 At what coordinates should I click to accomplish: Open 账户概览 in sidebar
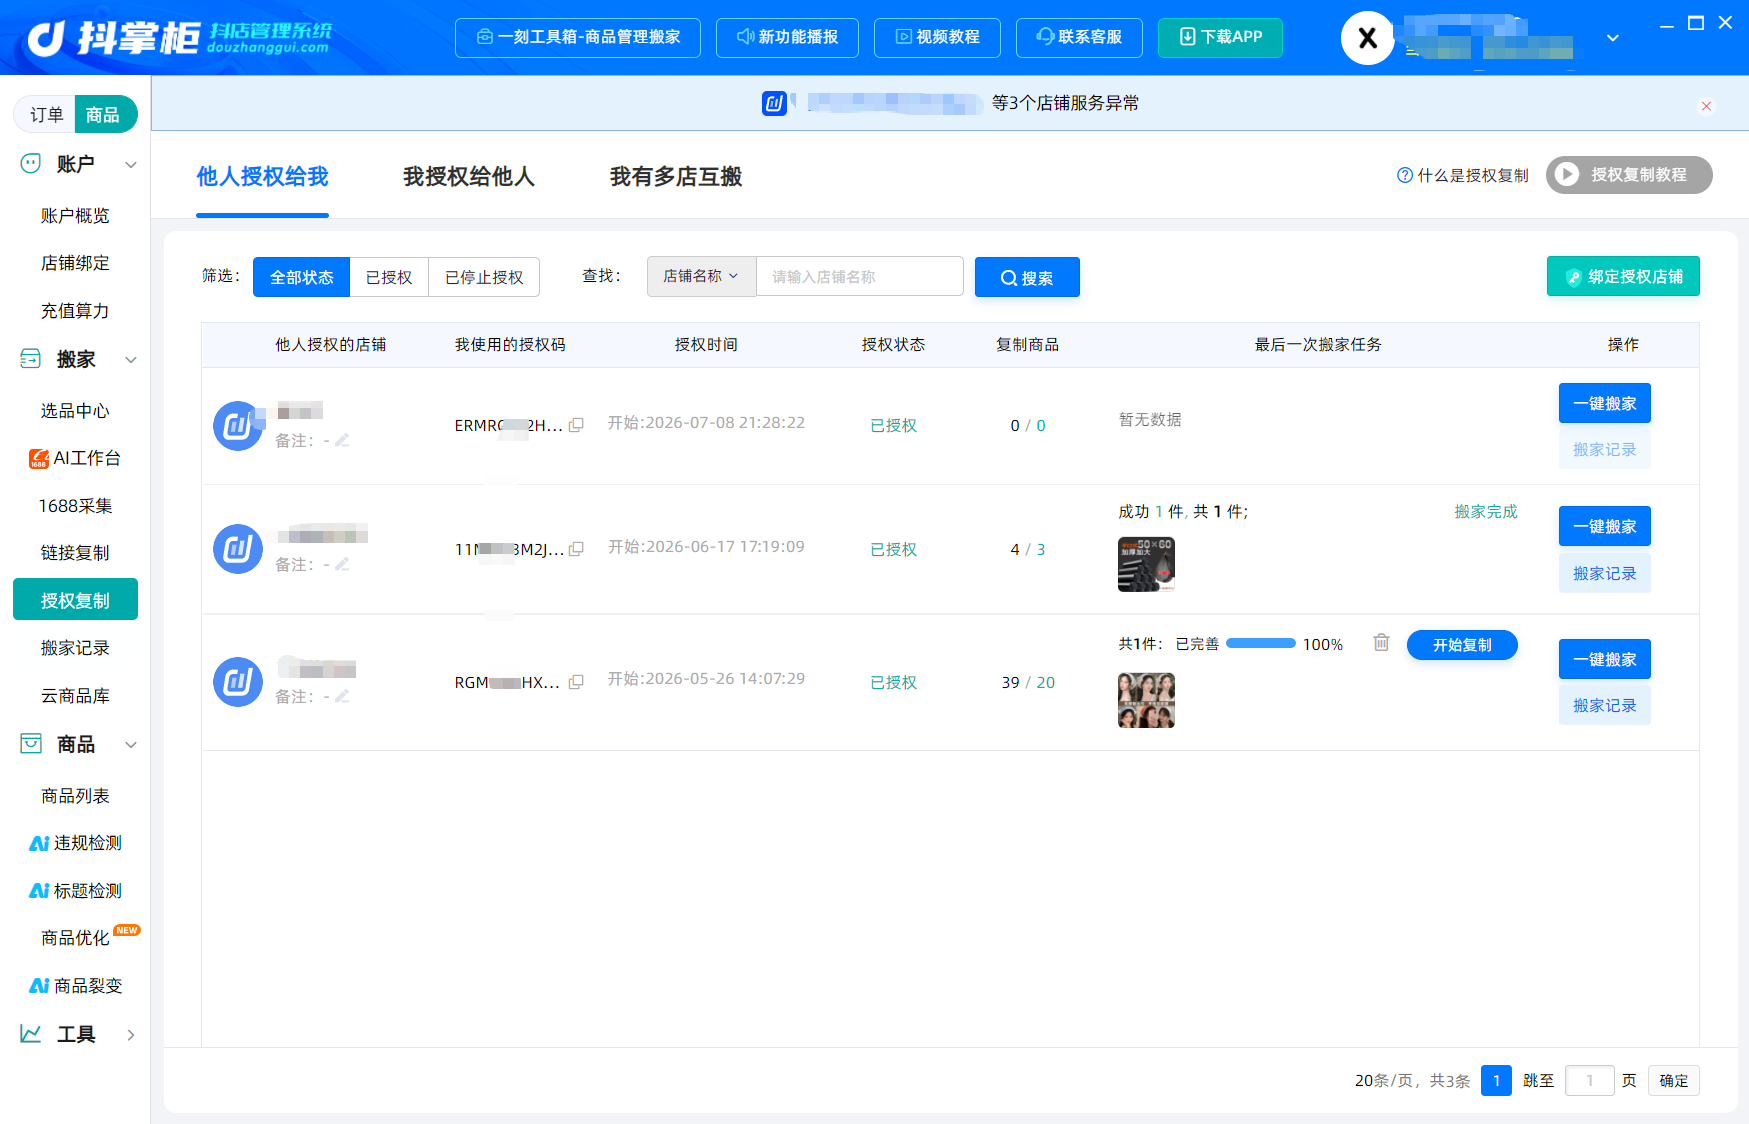click(x=75, y=216)
